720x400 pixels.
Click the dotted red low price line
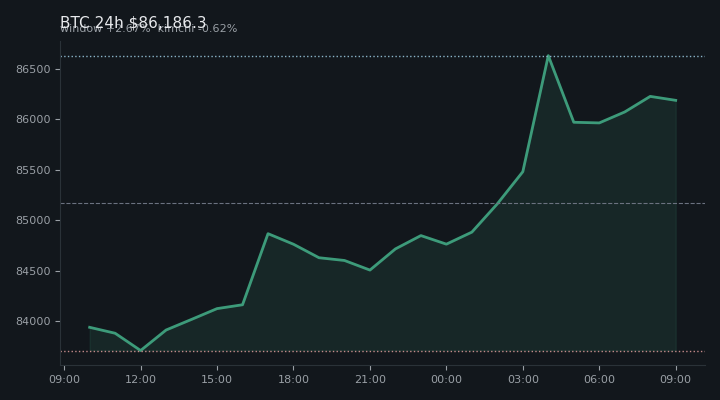click(x=383, y=352)
